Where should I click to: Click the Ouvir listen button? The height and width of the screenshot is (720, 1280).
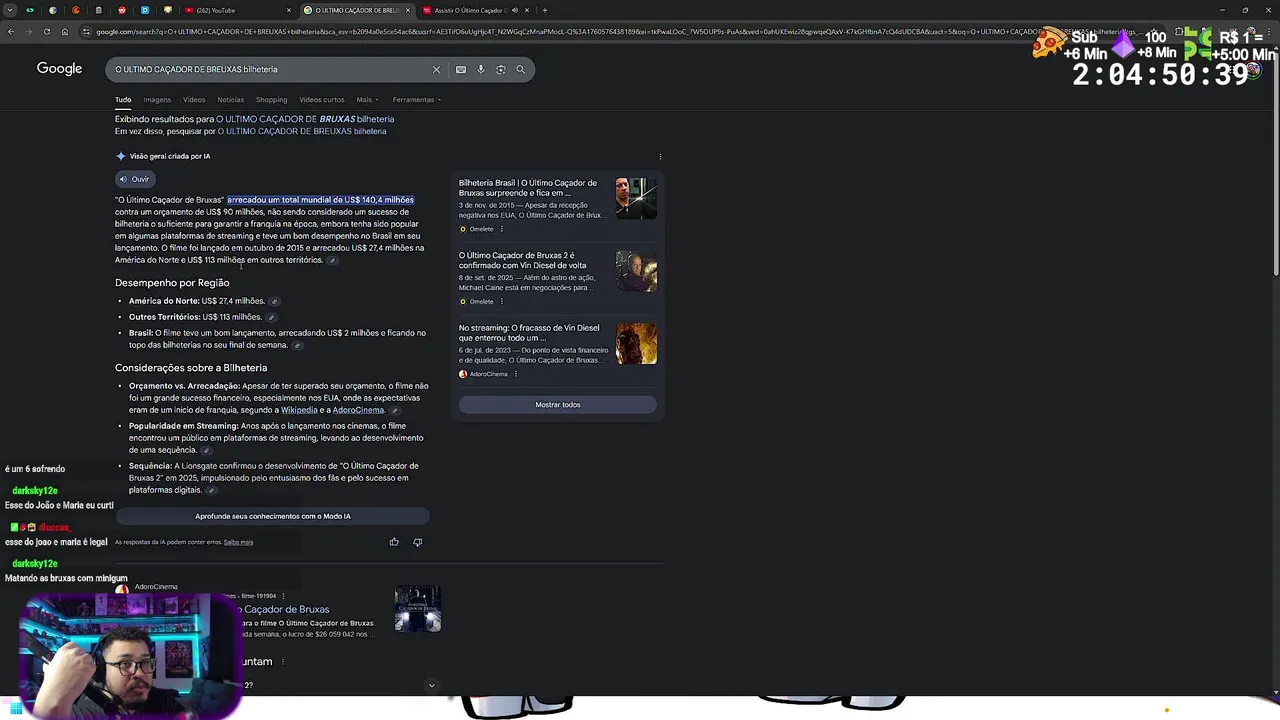[x=134, y=179]
